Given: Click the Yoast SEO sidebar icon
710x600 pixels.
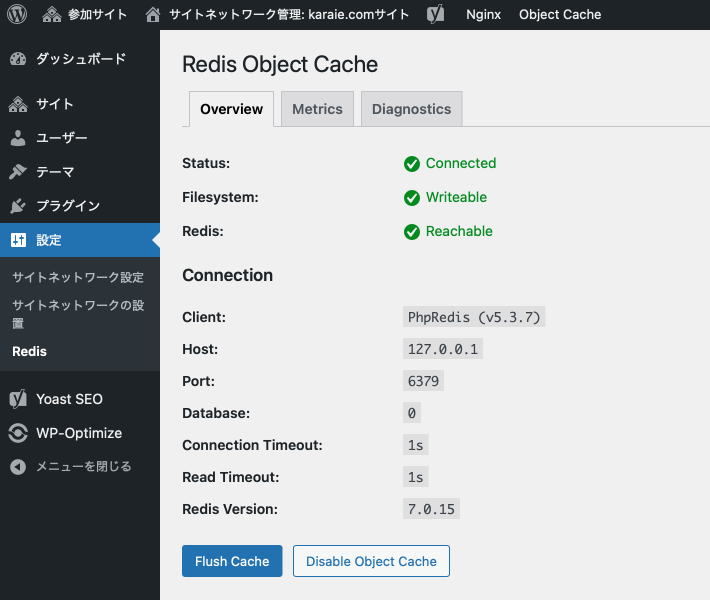Looking at the screenshot, I should click(x=18, y=399).
